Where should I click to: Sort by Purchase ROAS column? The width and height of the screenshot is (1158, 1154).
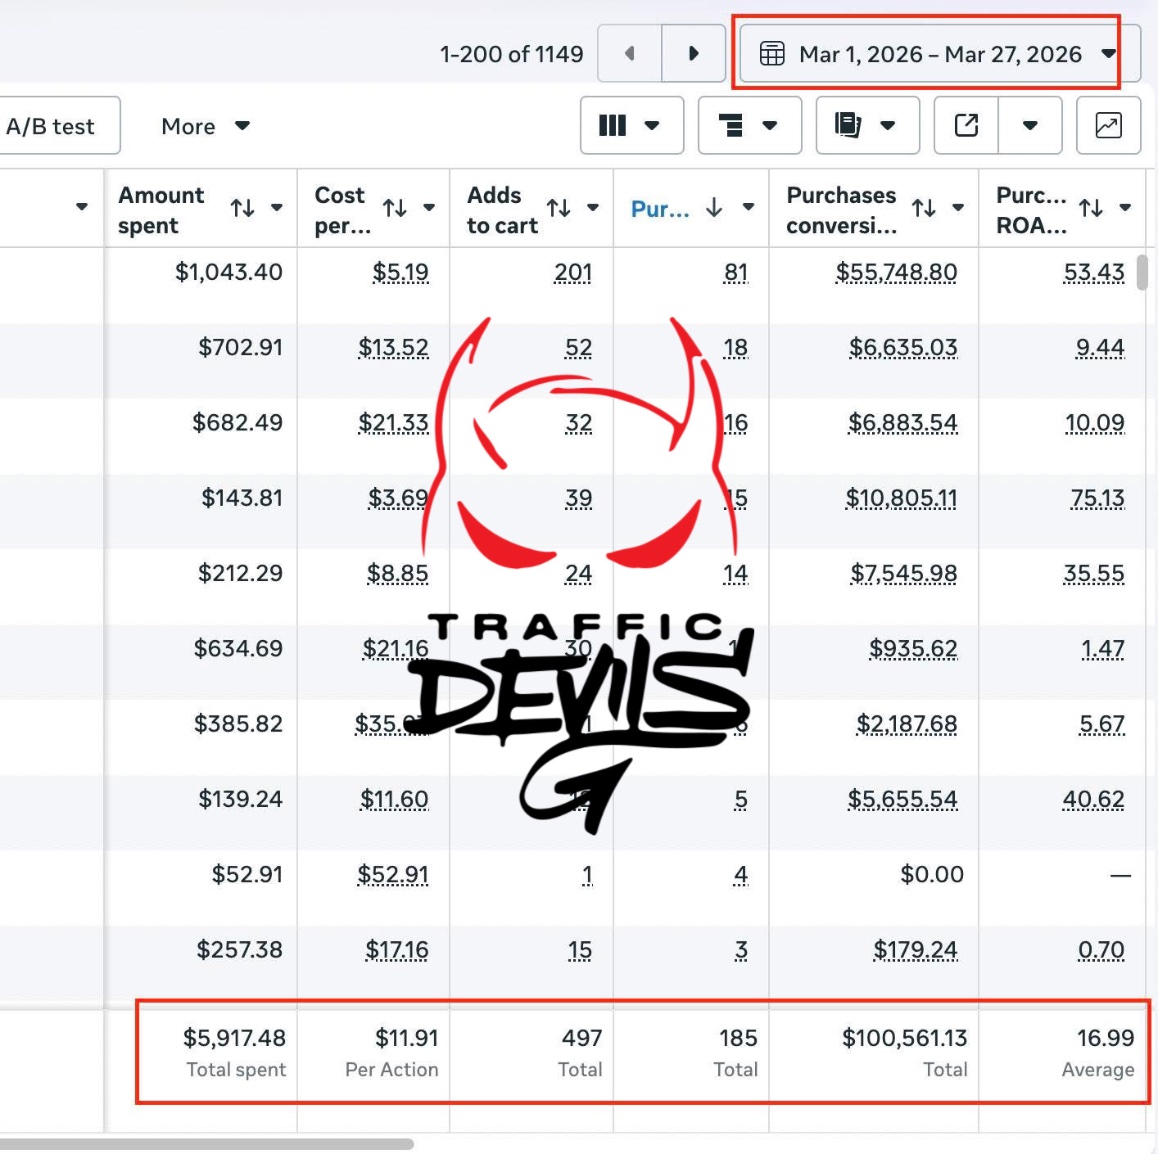coord(1091,208)
